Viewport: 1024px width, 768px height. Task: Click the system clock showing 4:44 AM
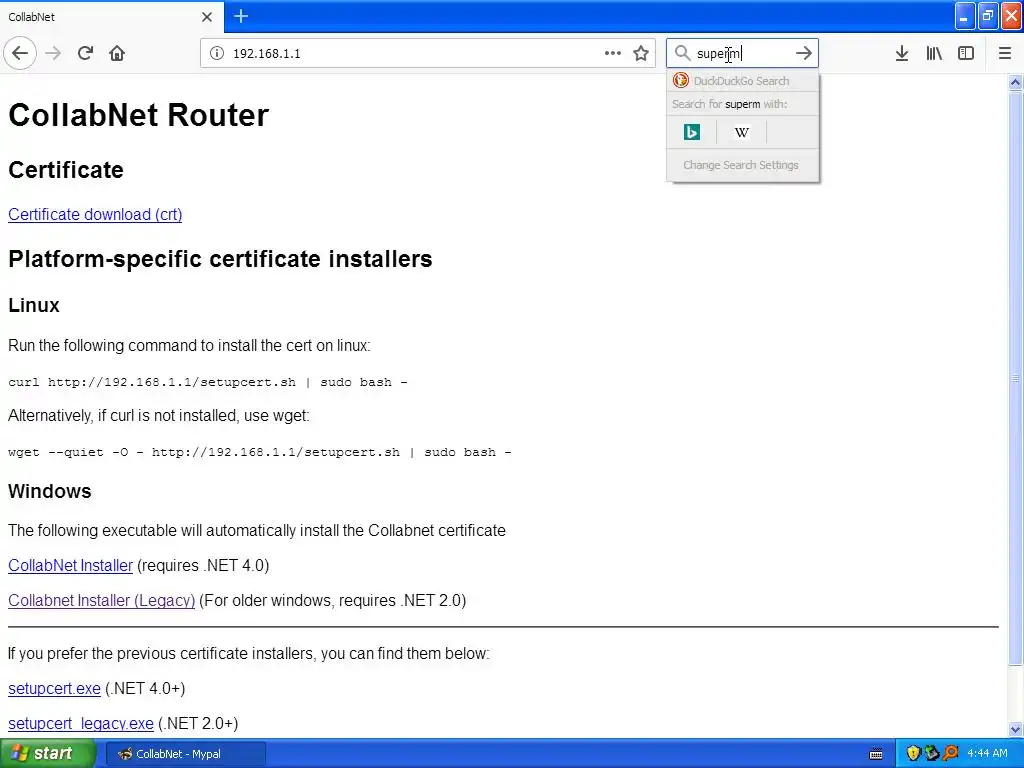[x=987, y=754]
